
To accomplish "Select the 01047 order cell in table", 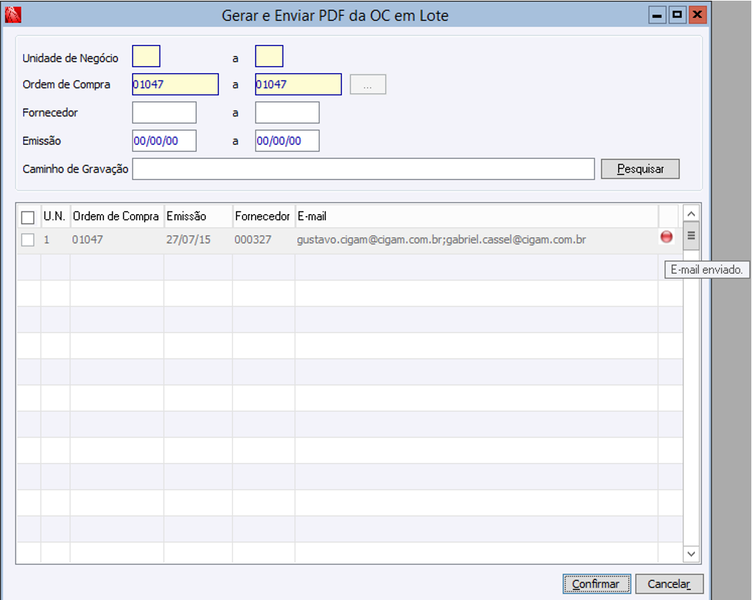I will pyautogui.click(x=117, y=240).
